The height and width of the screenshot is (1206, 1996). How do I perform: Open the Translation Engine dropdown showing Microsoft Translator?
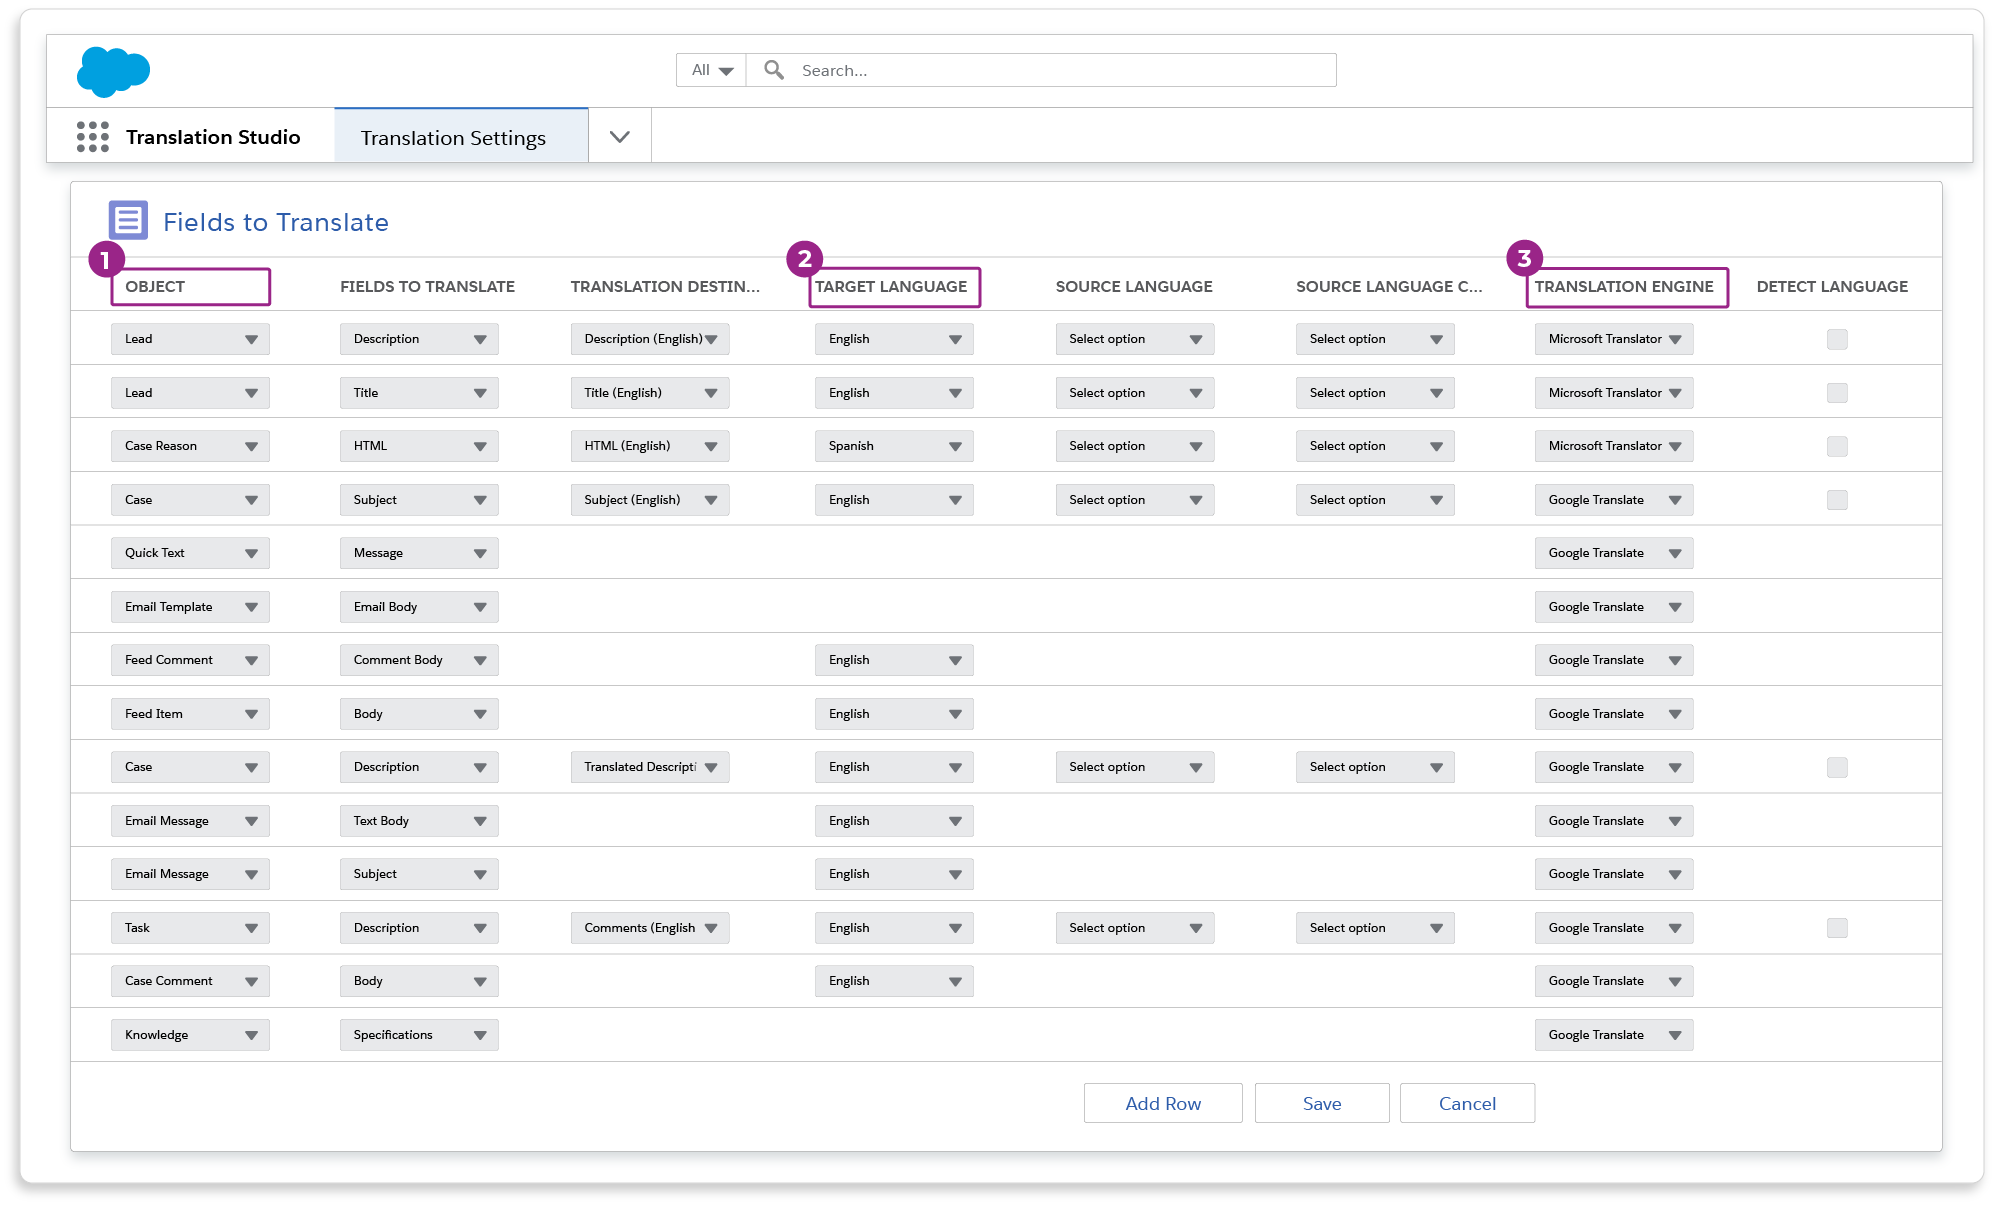[x=1612, y=339]
